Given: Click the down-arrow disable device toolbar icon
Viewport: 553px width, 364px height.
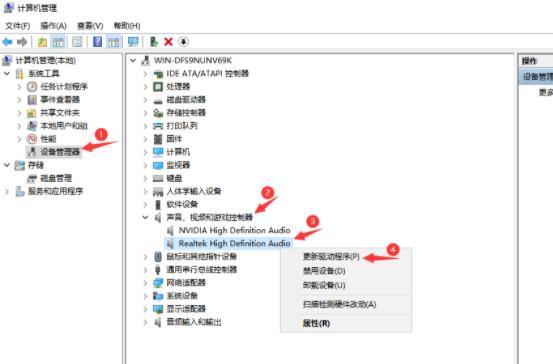Looking at the screenshot, I should point(183,42).
